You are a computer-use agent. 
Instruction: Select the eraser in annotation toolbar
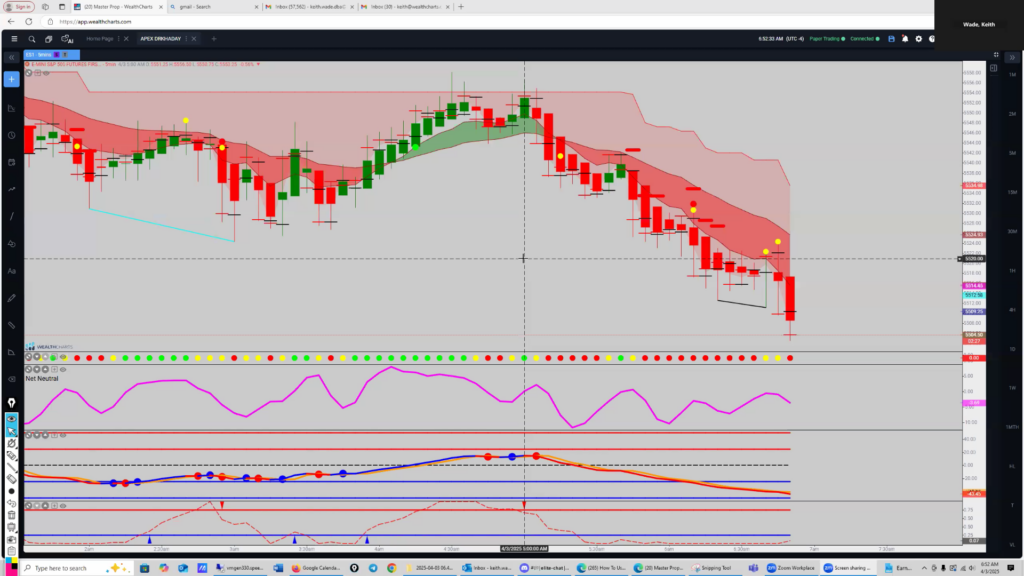coord(12,479)
